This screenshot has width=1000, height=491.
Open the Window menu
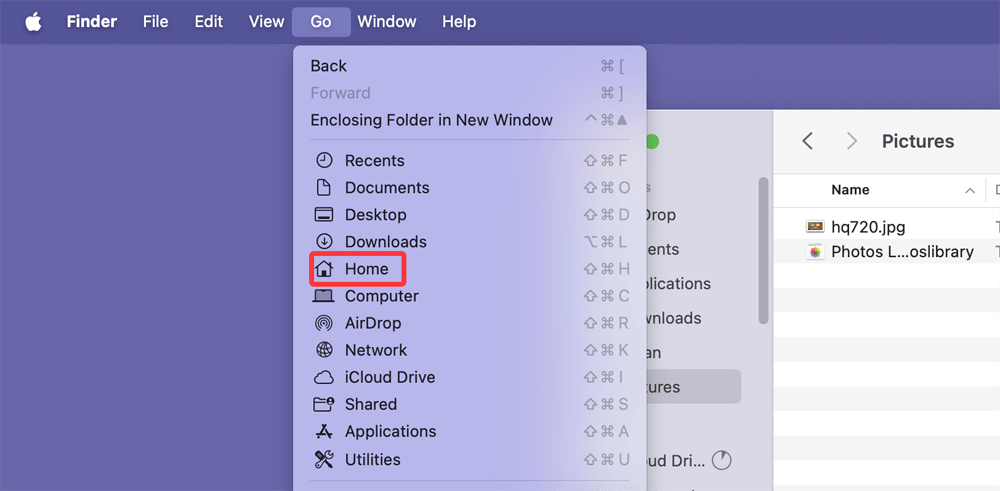386,22
